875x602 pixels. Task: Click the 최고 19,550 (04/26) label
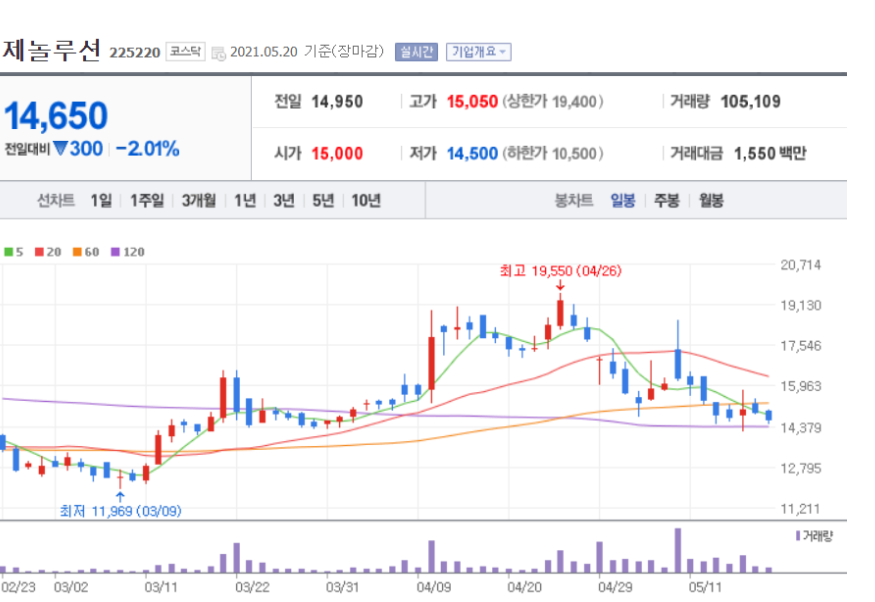[x=560, y=271]
